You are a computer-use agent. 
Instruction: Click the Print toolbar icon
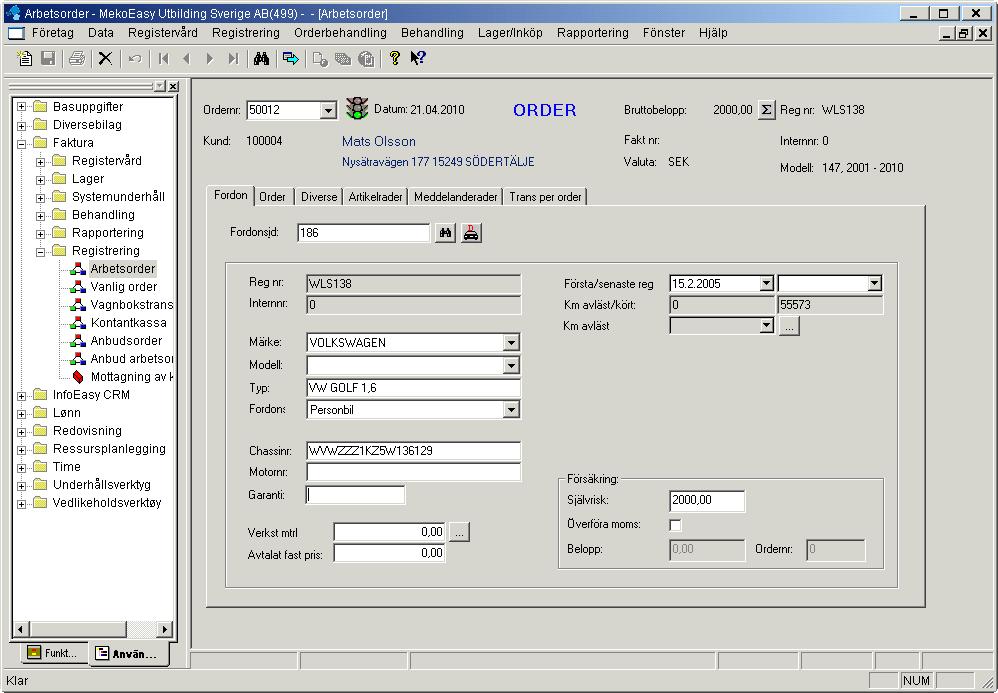[76, 59]
